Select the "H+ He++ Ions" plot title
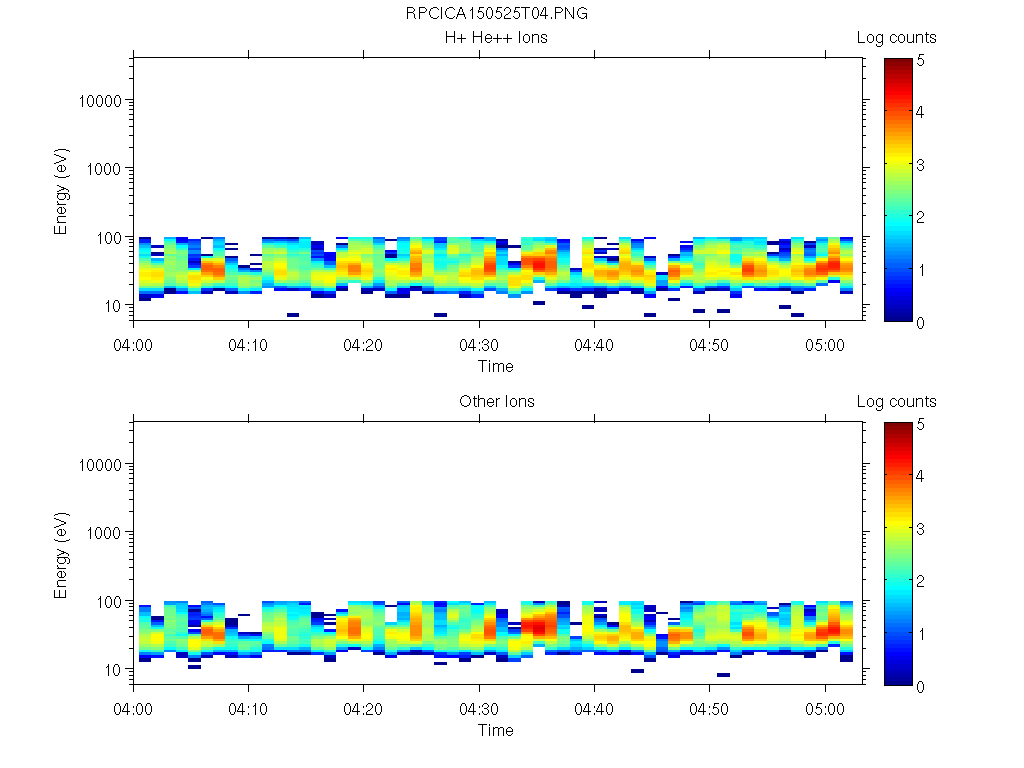Viewport: 1024px width, 768px height. [x=496, y=37]
